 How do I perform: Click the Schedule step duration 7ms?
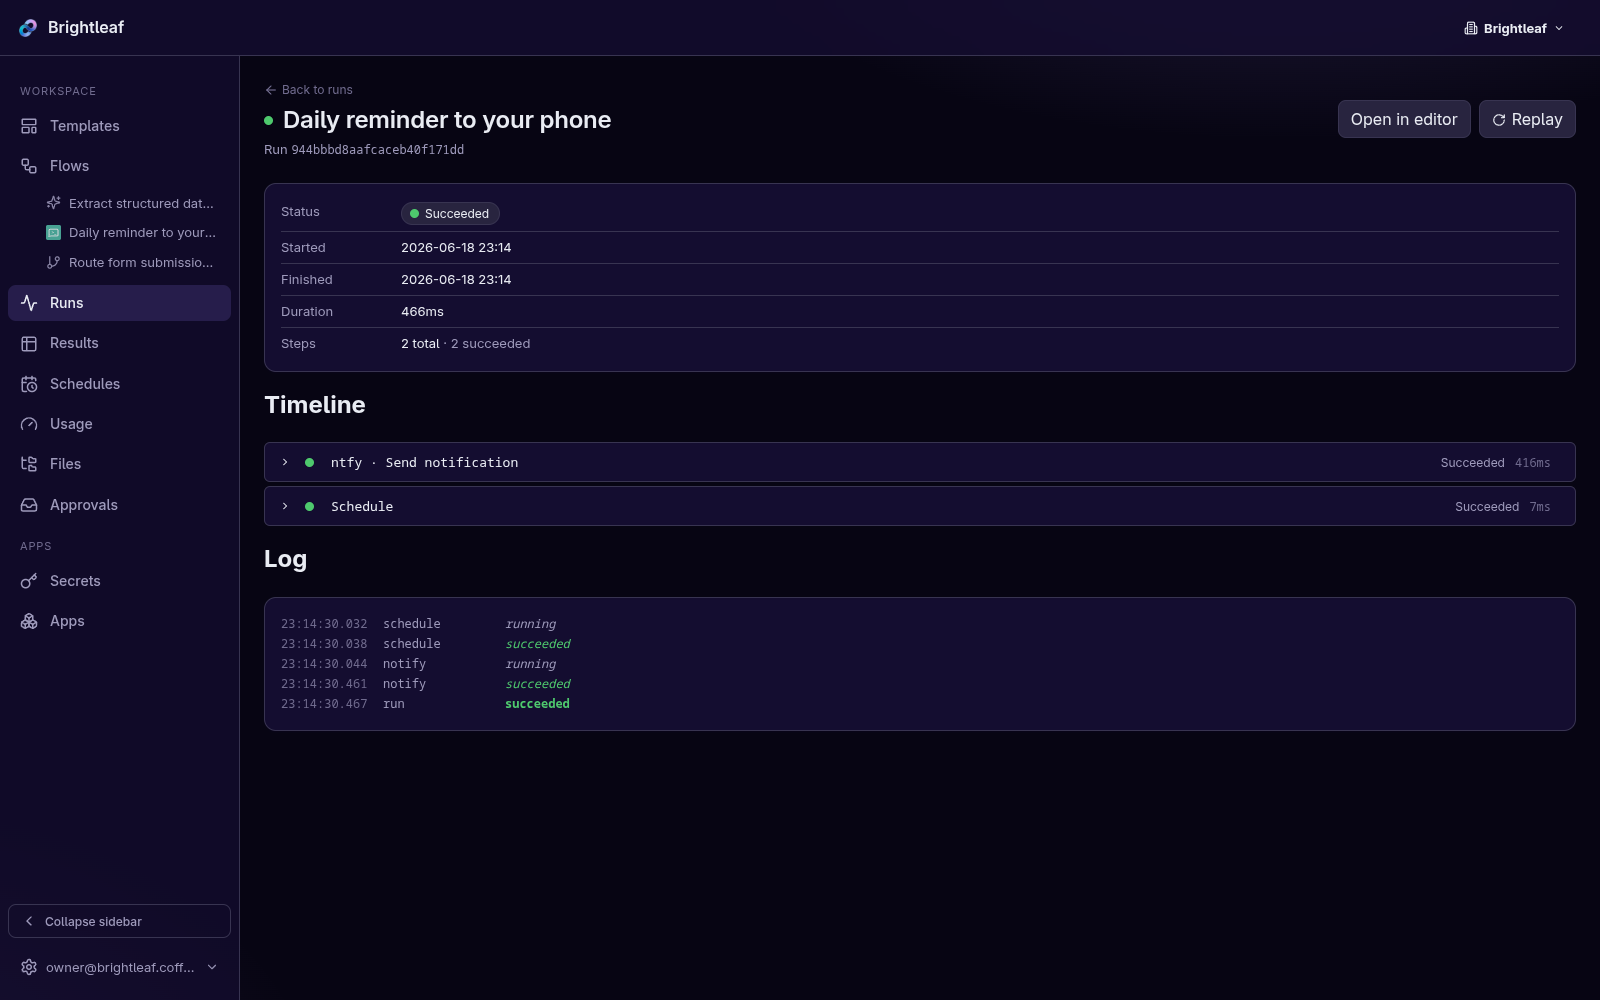point(1540,507)
